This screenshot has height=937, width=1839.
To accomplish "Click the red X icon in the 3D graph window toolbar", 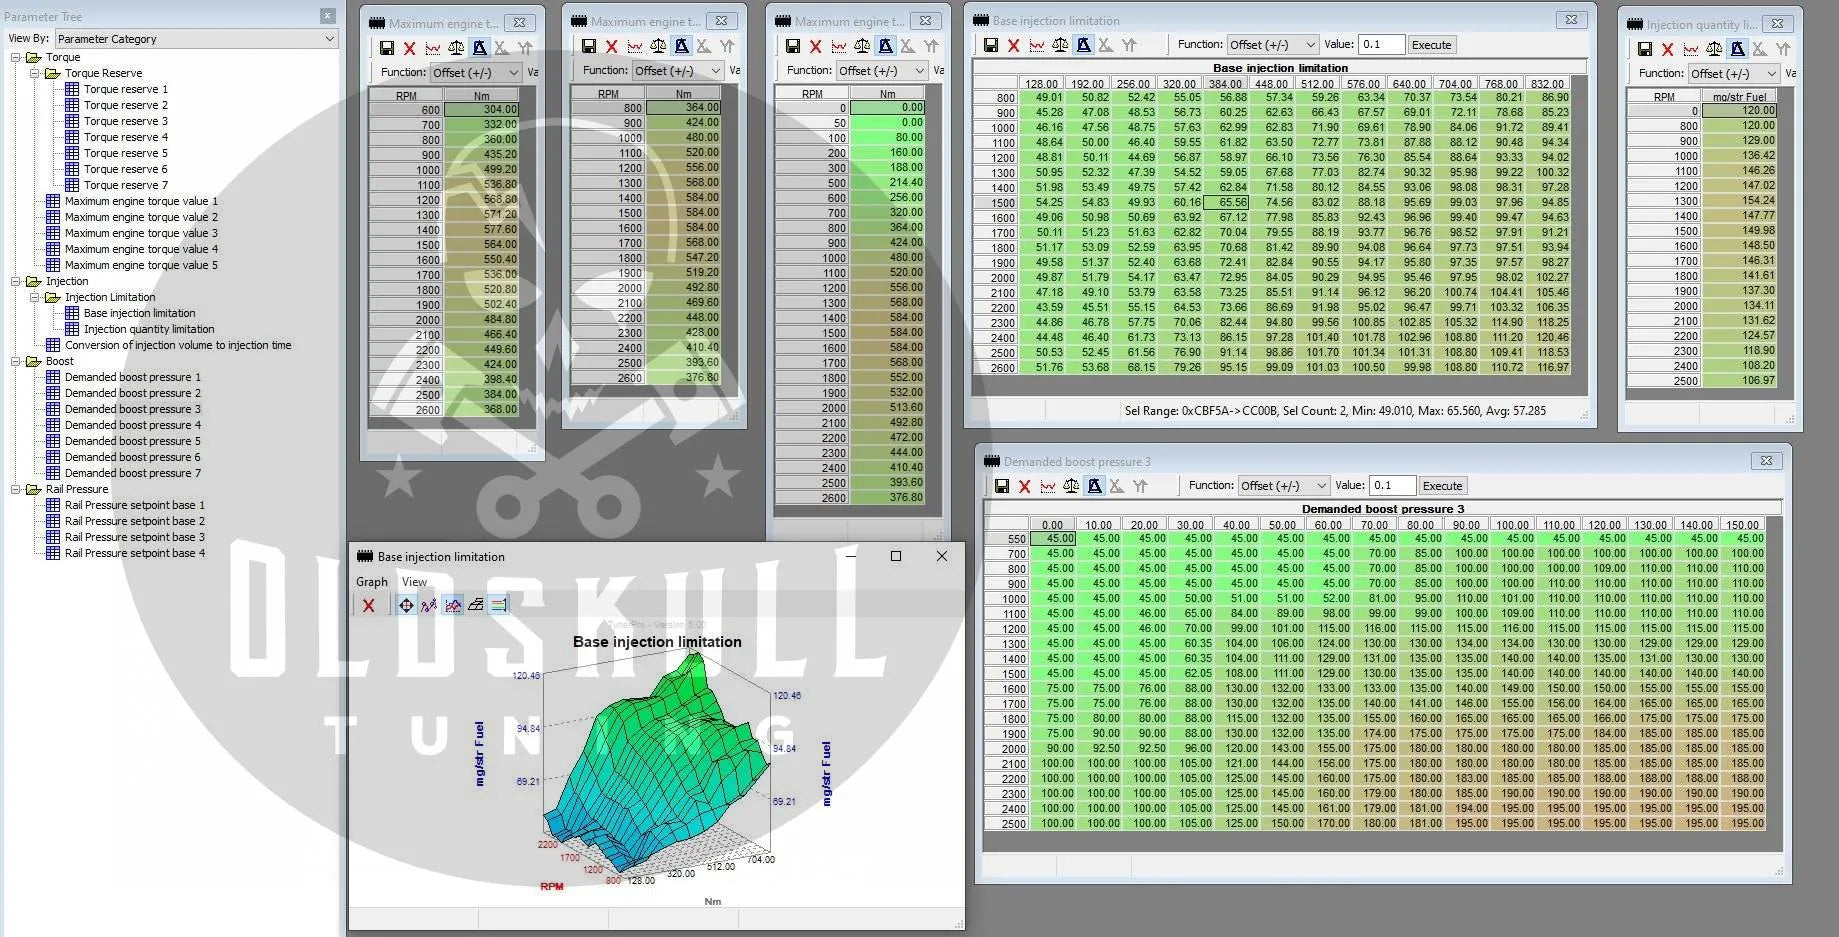I will 369,605.
